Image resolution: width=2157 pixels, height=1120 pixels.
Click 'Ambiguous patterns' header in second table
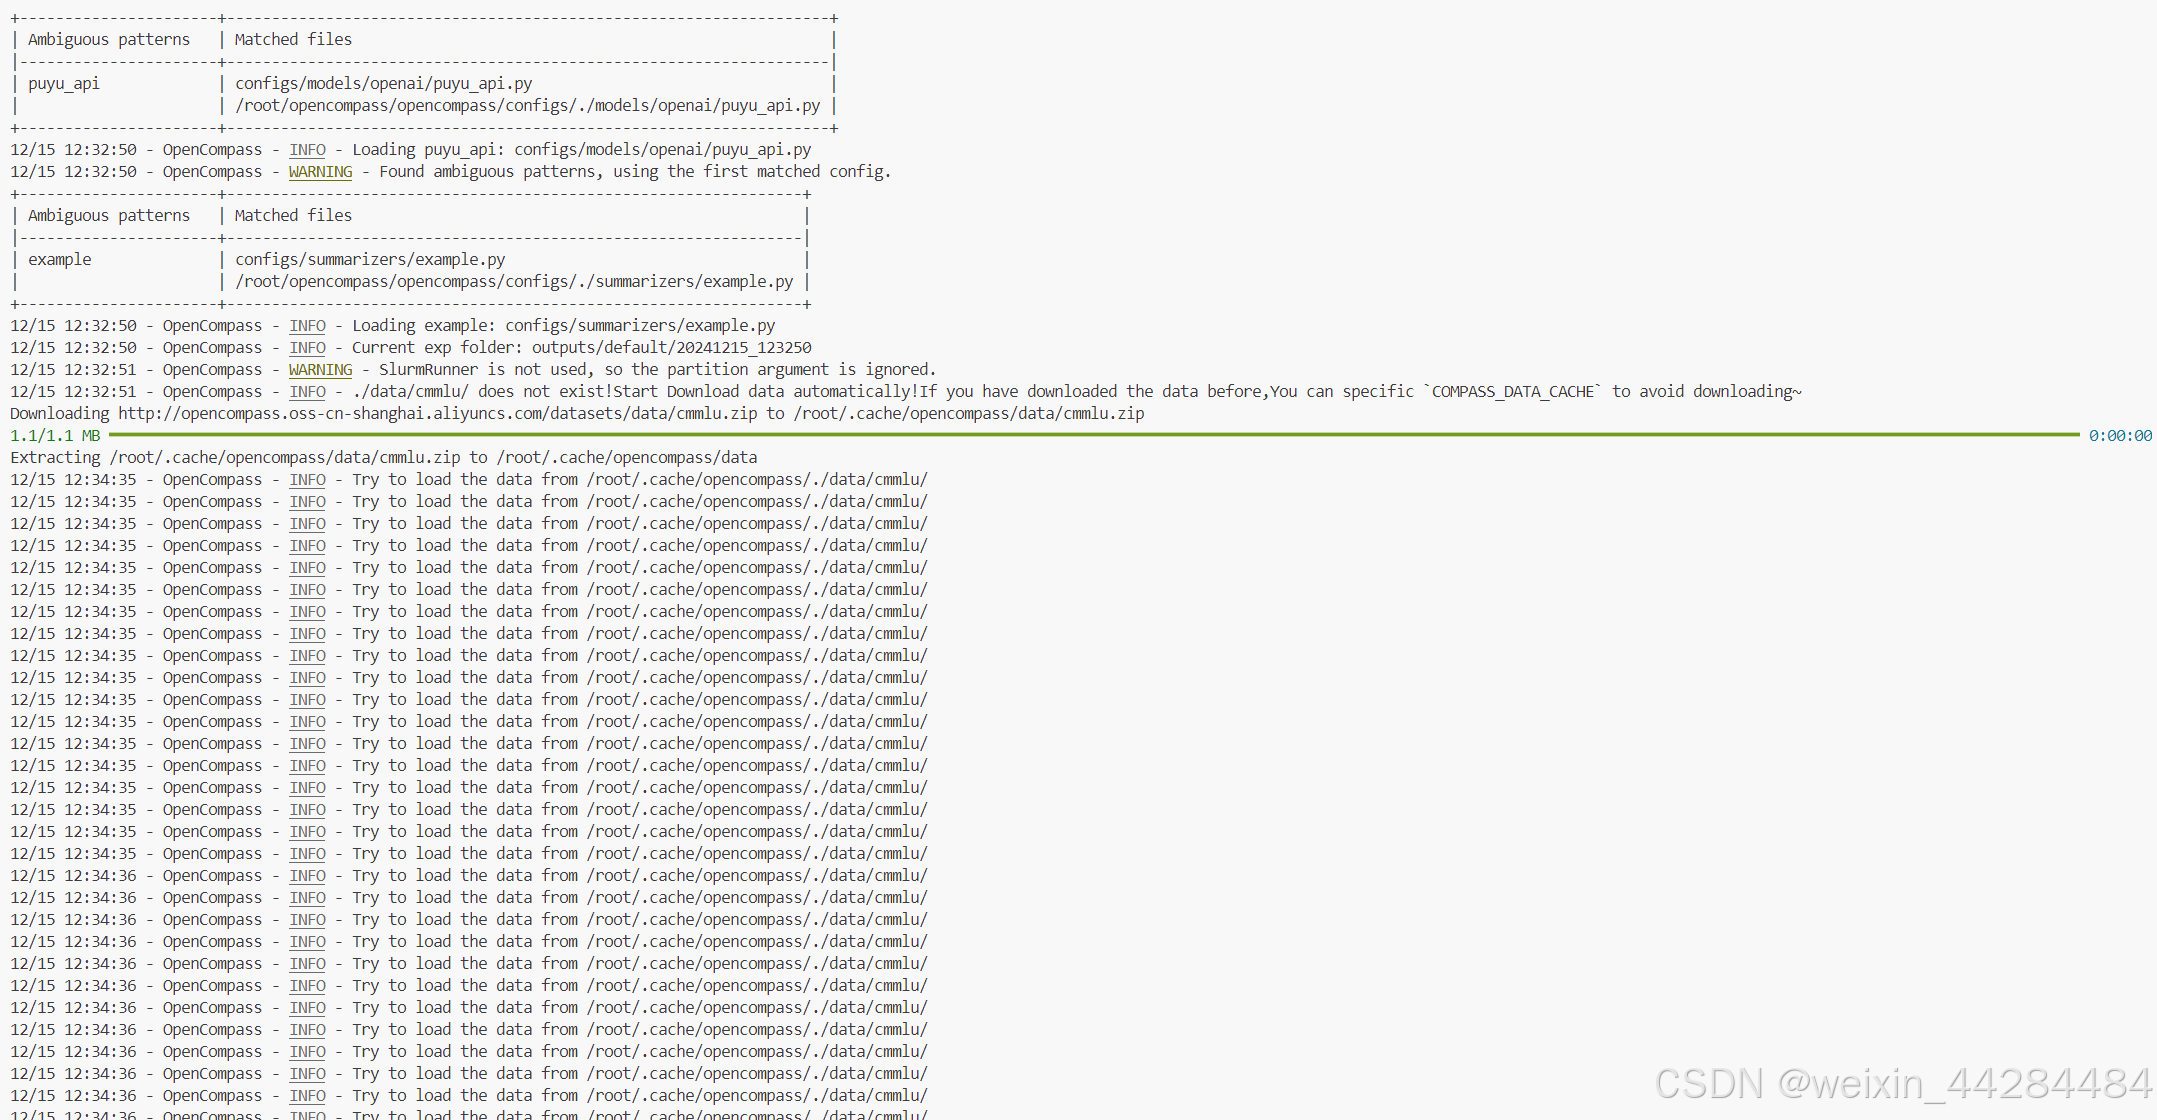[108, 216]
